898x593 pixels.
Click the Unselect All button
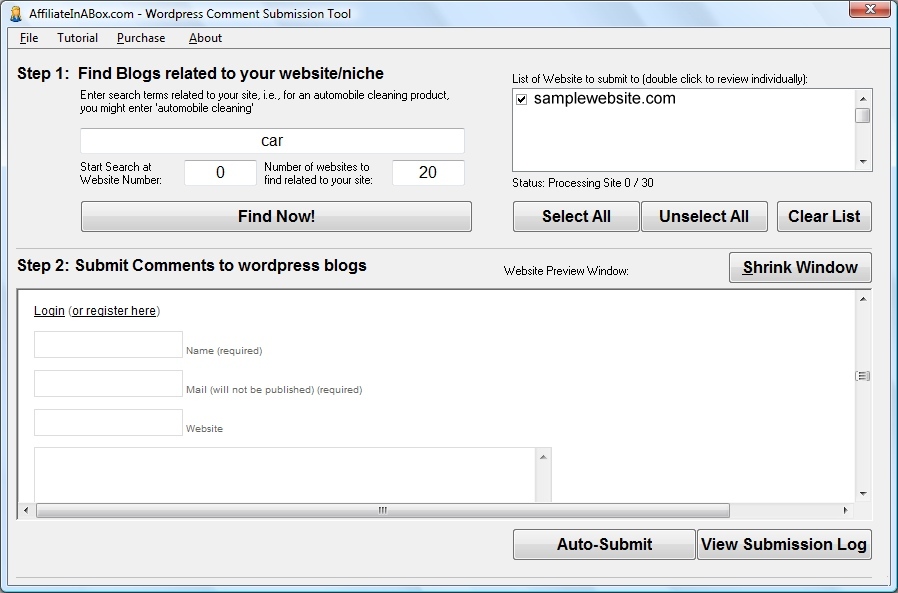tap(704, 217)
